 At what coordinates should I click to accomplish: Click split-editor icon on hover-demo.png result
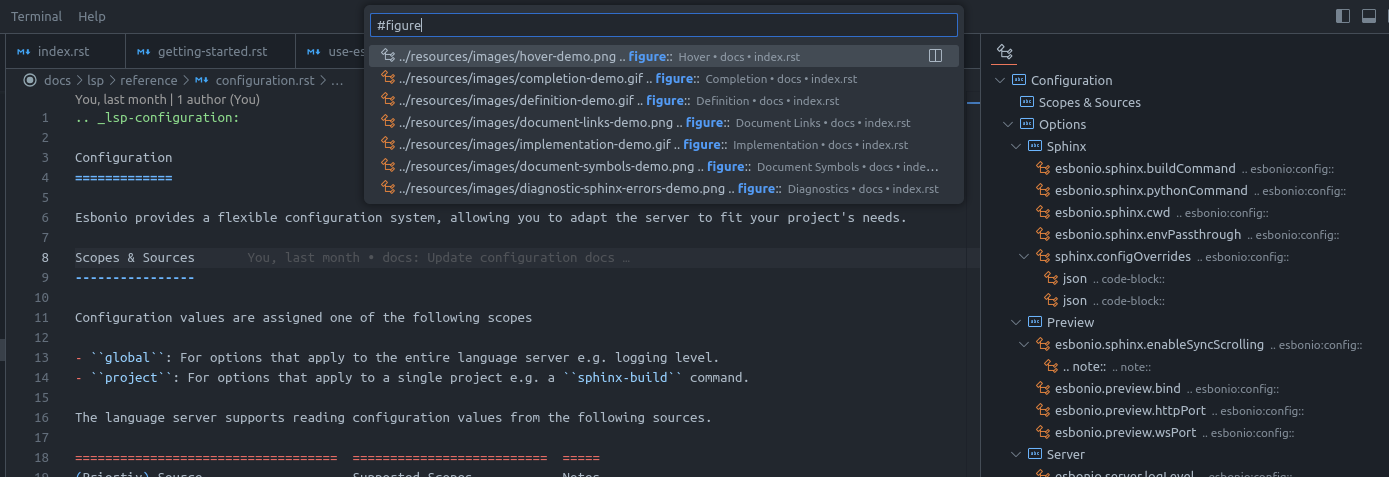tap(936, 56)
